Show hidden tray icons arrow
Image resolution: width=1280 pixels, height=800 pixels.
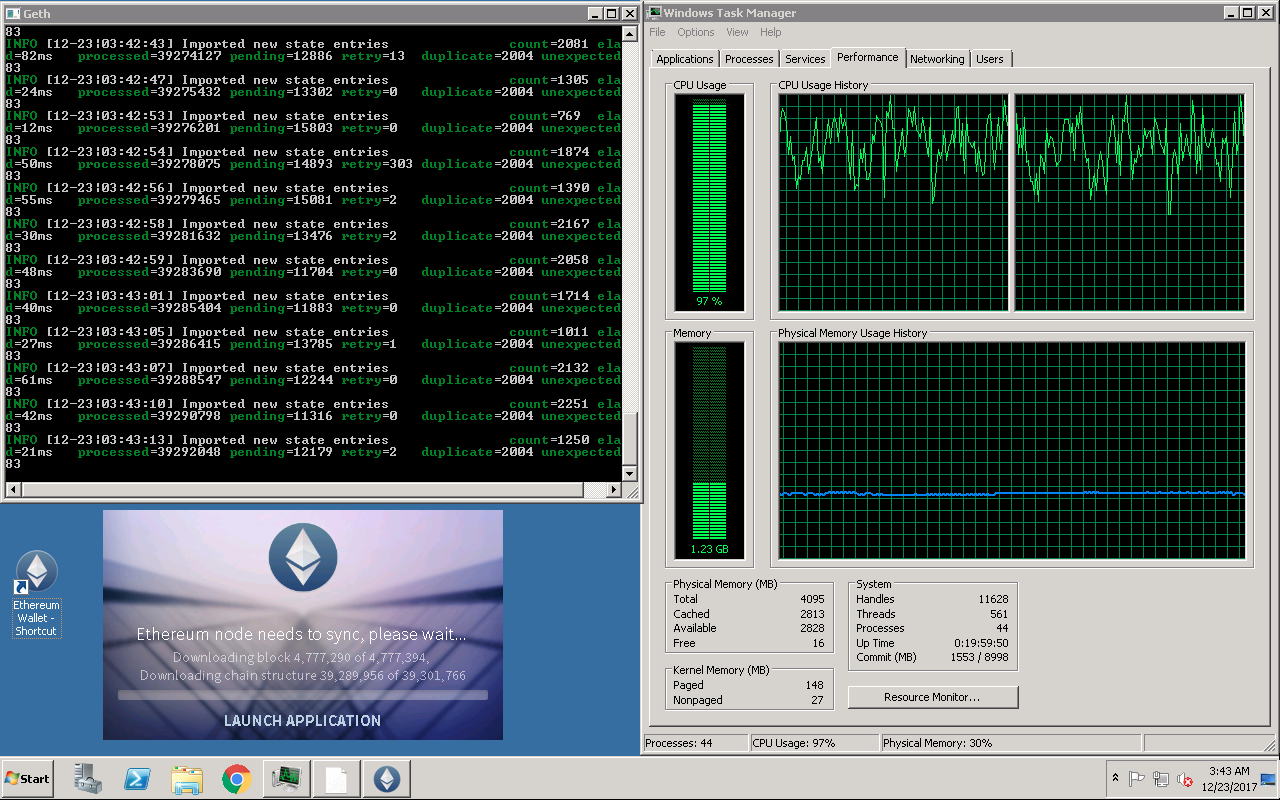1115,779
